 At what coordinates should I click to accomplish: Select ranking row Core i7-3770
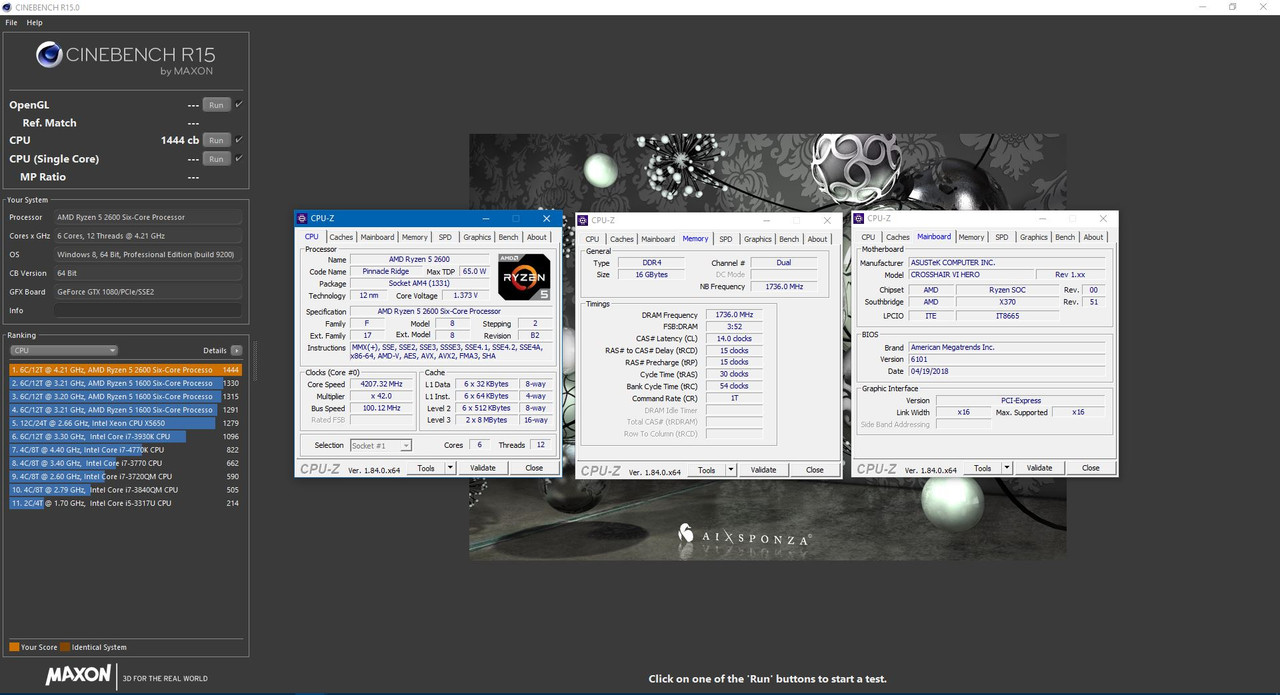(x=126, y=464)
